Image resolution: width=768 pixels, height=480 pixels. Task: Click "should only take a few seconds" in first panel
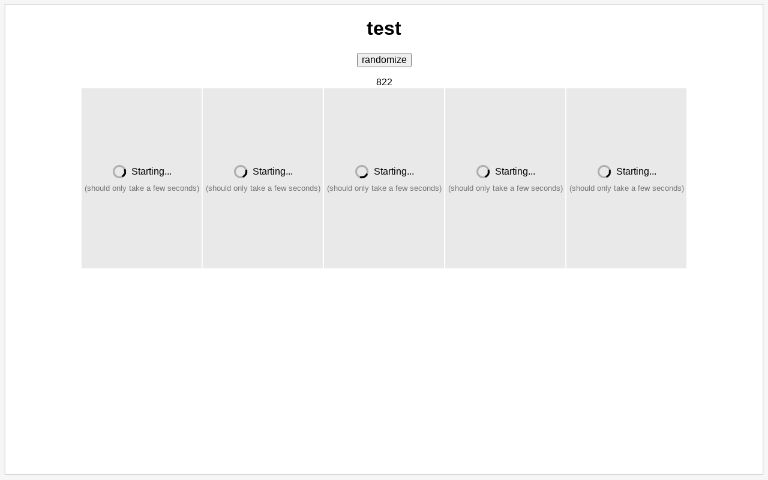[x=142, y=188]
